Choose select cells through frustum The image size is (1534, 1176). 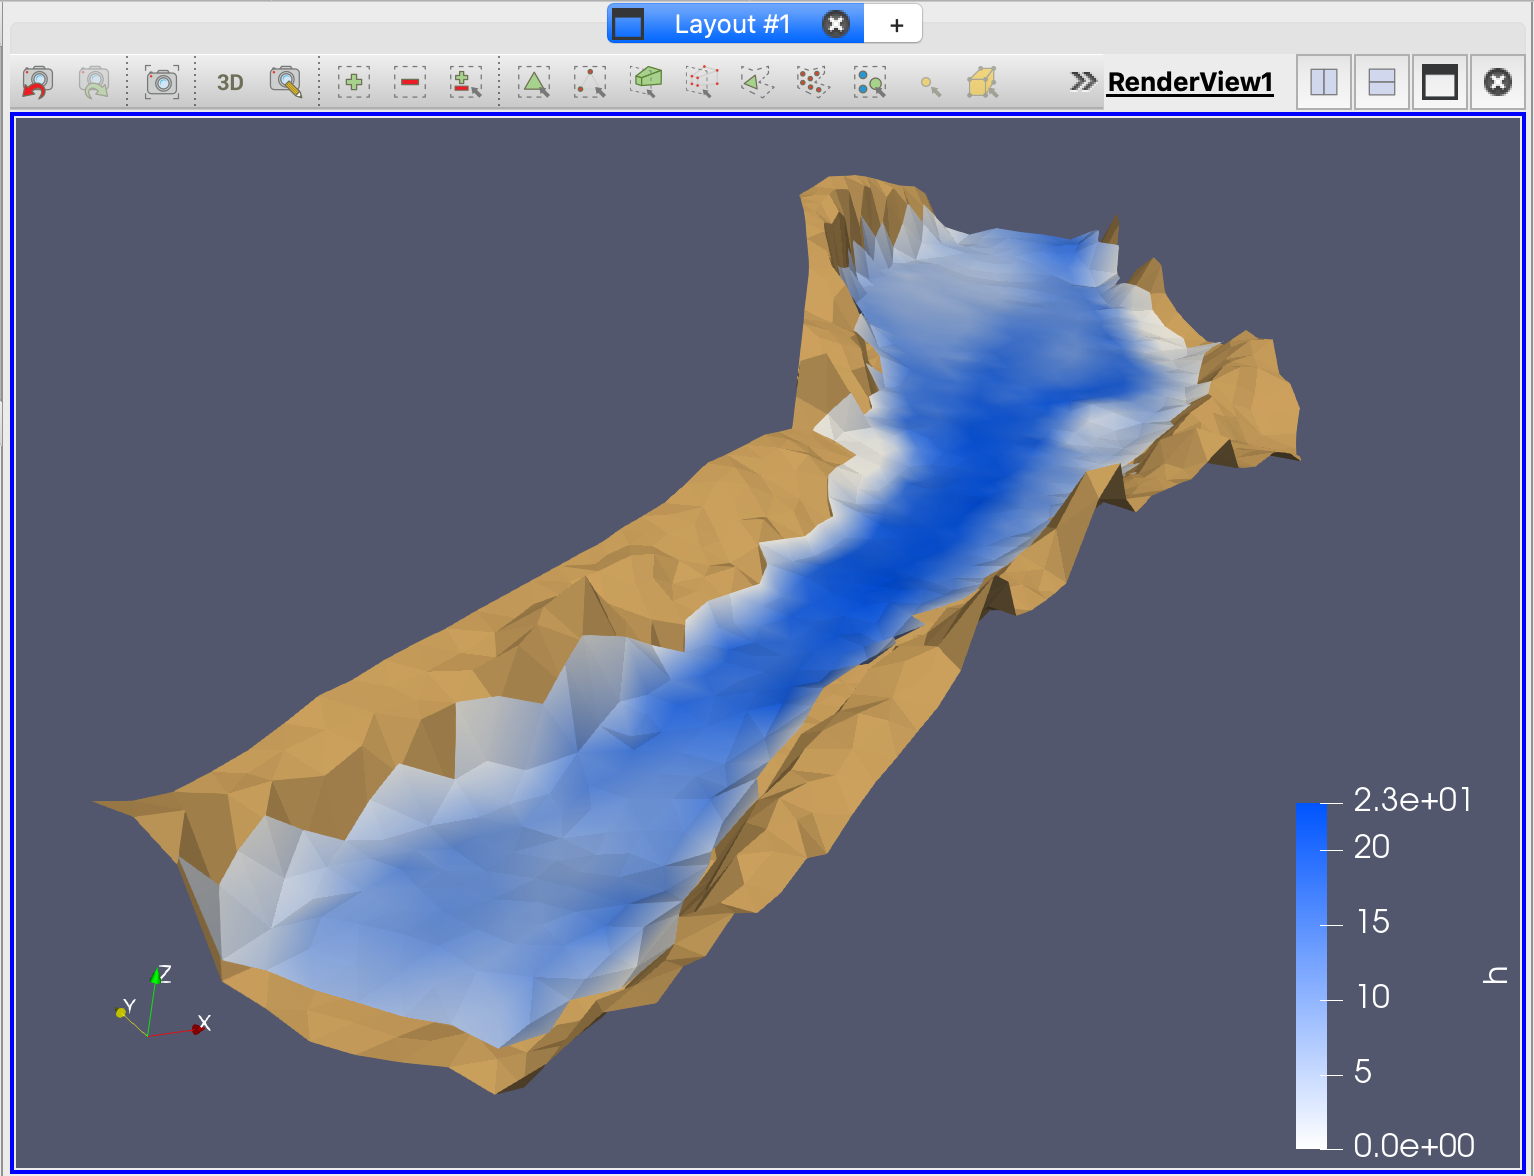(647, 82)
